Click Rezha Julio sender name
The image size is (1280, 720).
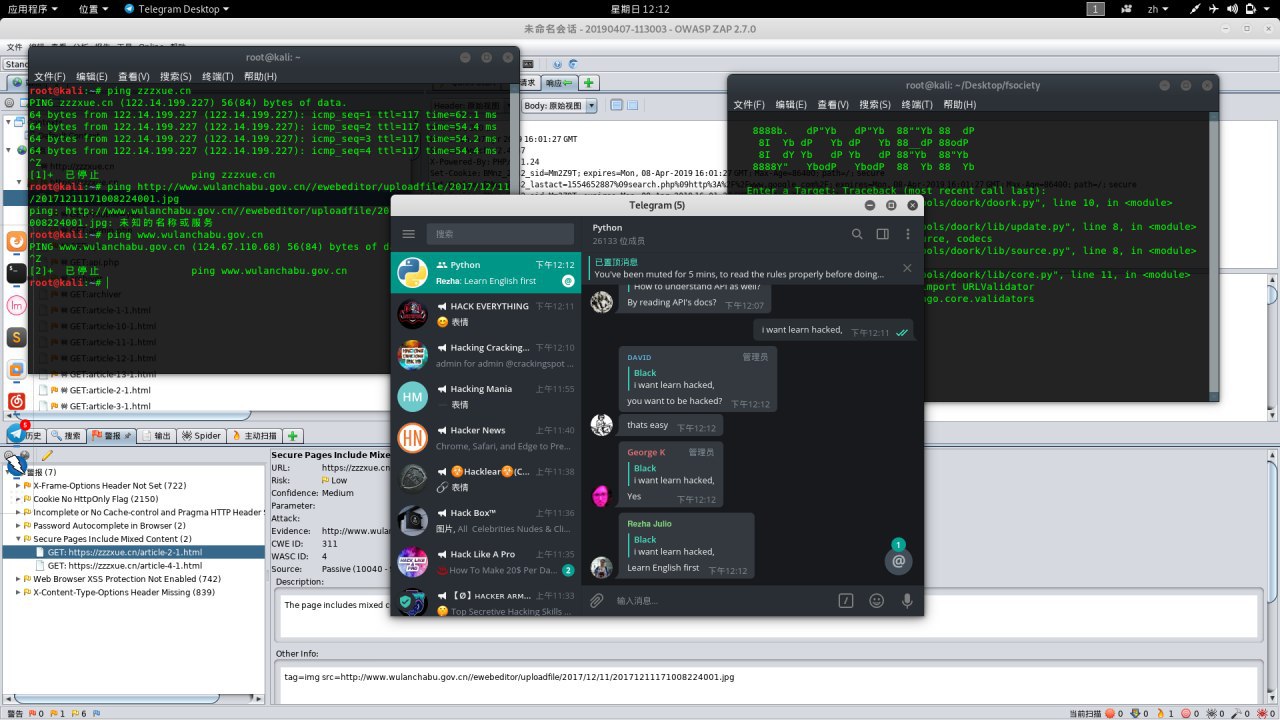(649, 523)
